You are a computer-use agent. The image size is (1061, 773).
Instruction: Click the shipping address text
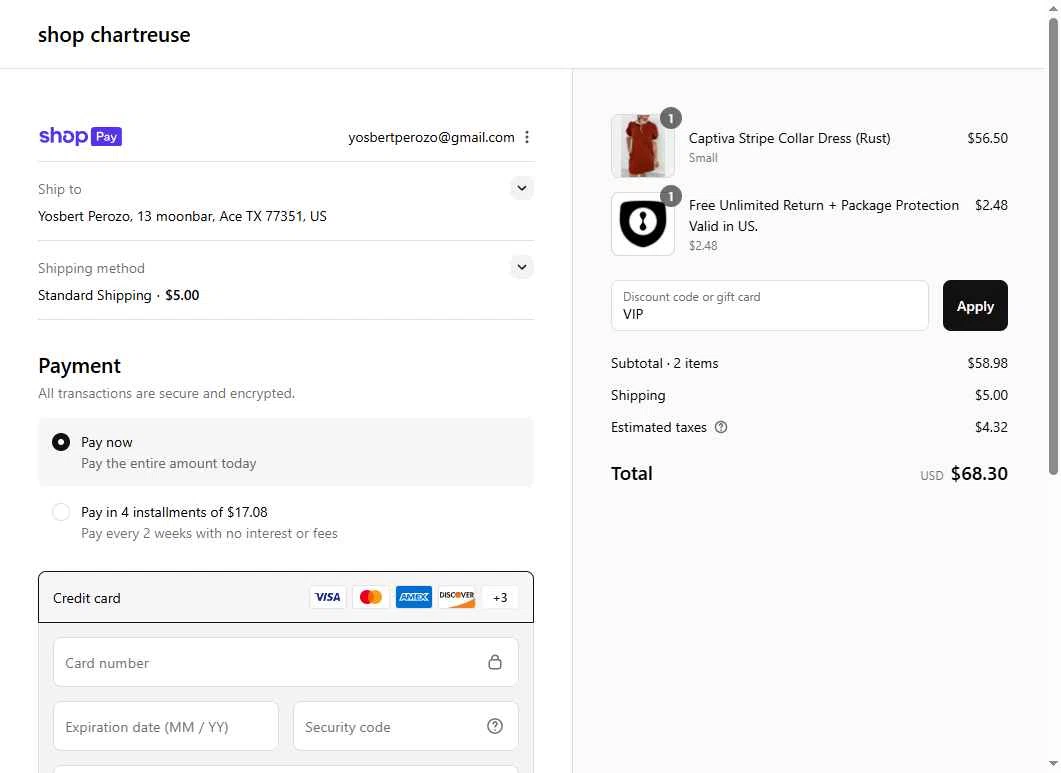[182, 216]
